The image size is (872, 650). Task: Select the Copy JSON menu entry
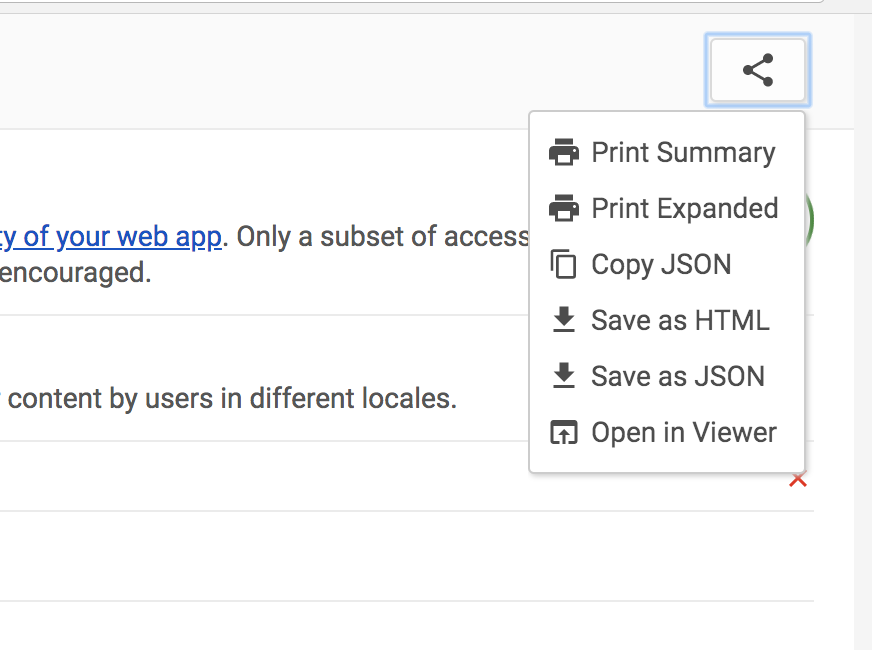(x=661, y=265)
